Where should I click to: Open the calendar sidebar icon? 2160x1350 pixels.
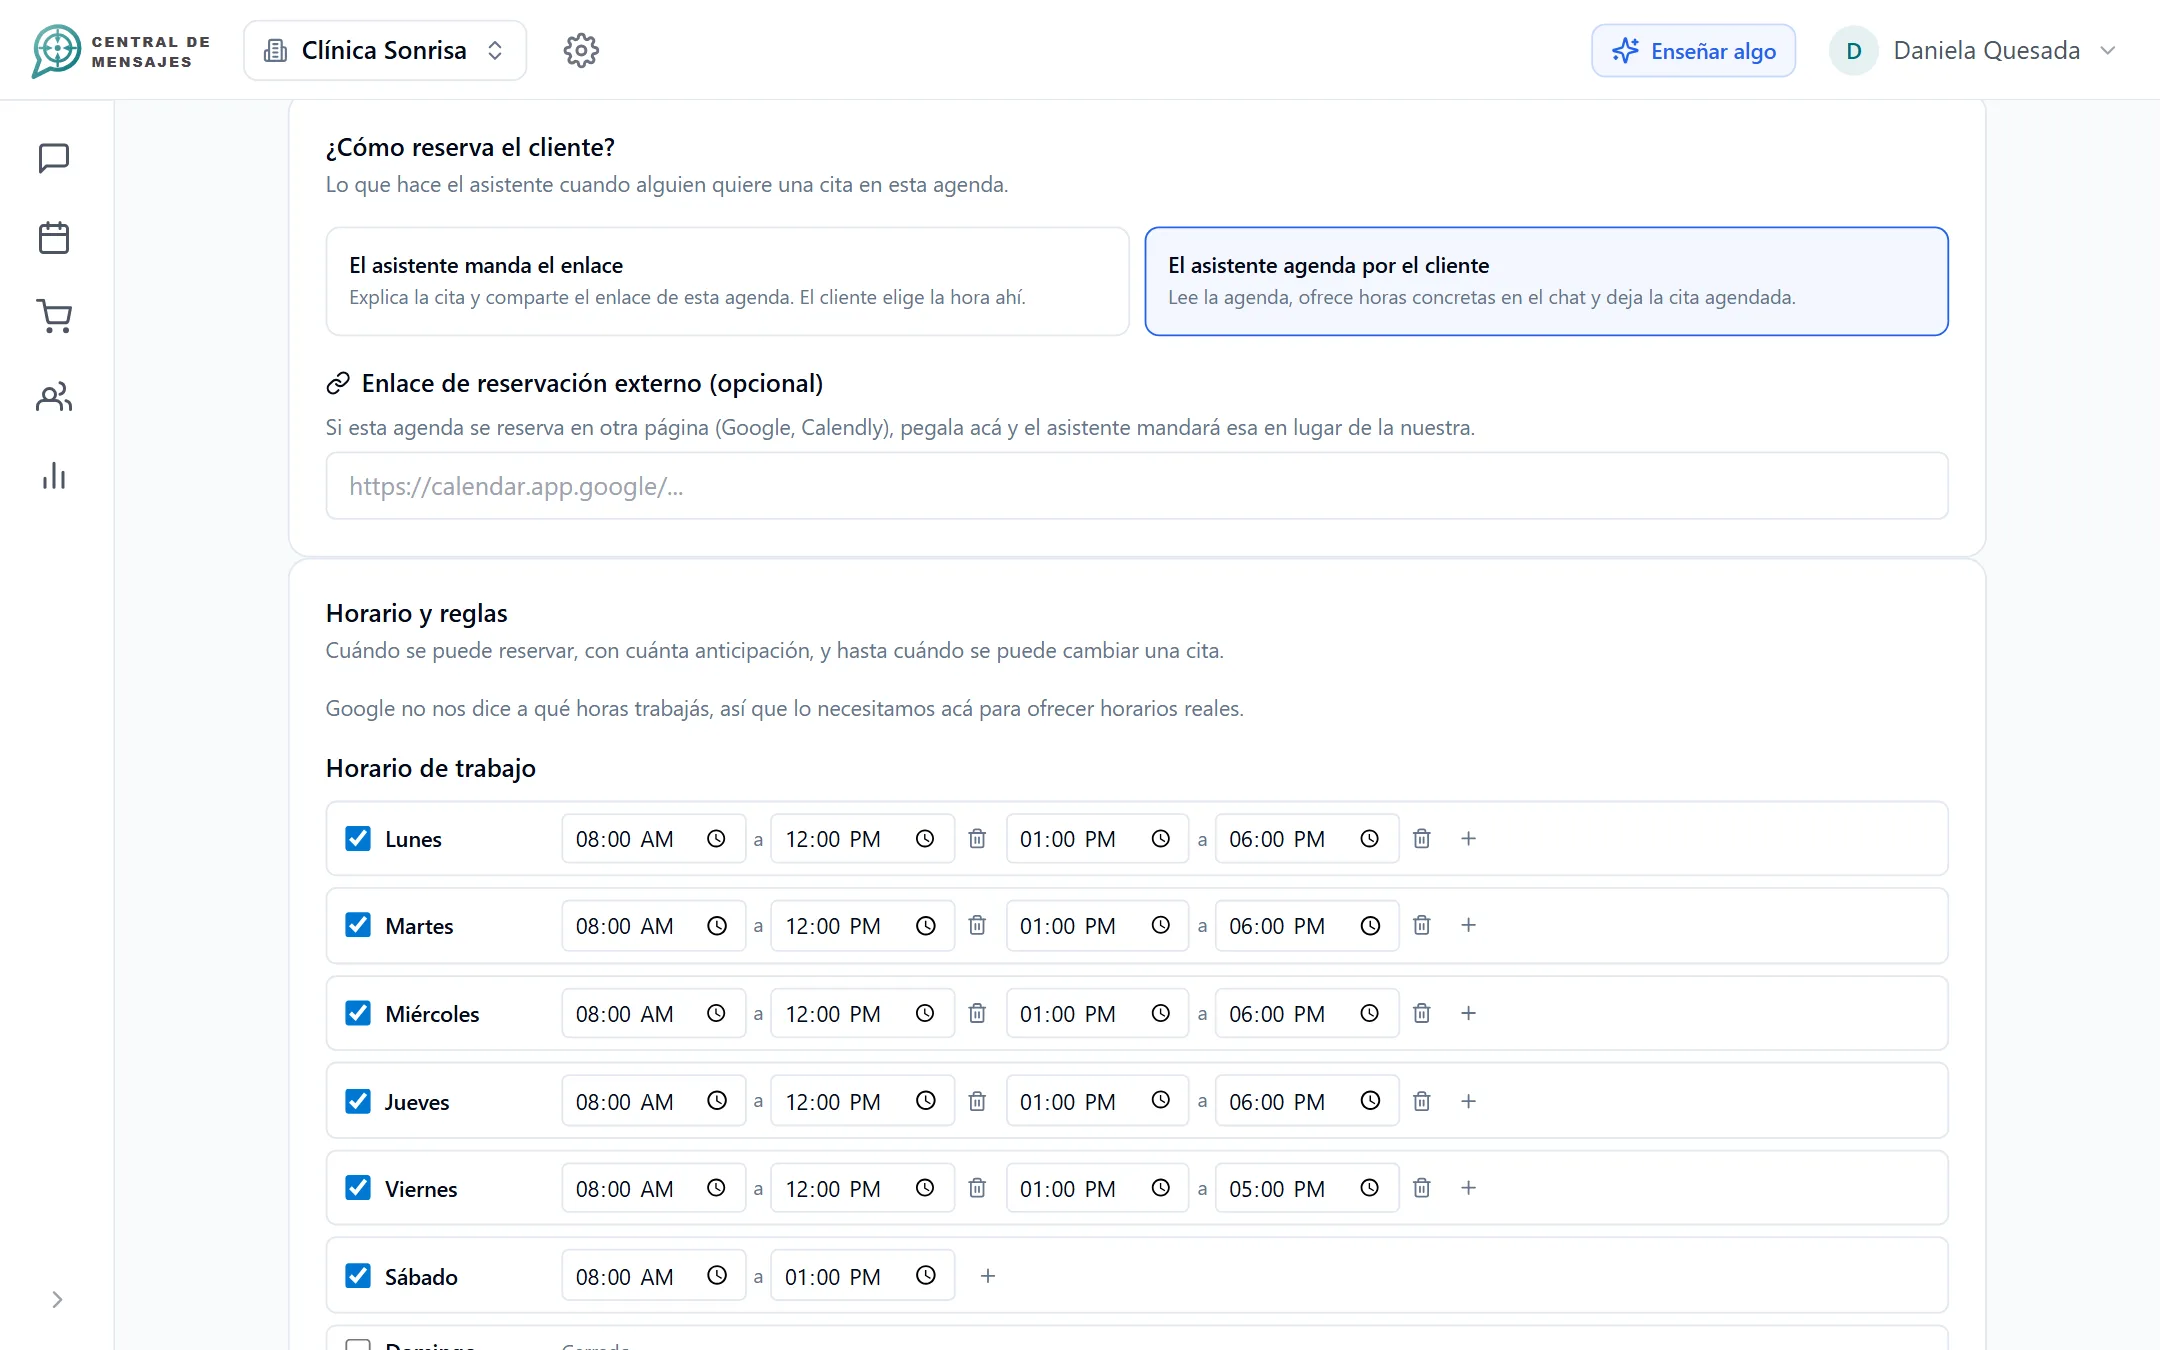pyautogui.click(x=54, y=238)
